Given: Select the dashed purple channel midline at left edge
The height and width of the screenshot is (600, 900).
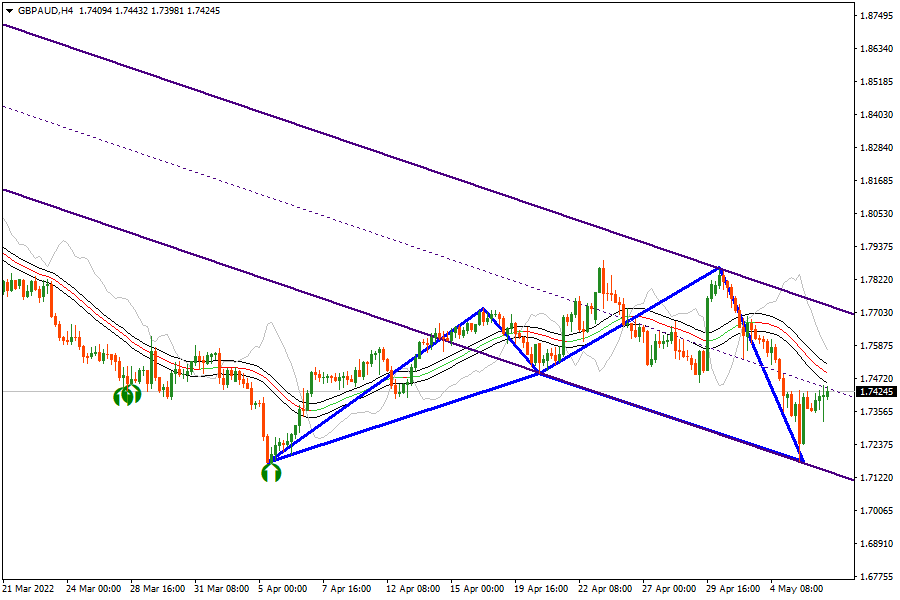Looking at the screenshot, I should tap(10, 108).
